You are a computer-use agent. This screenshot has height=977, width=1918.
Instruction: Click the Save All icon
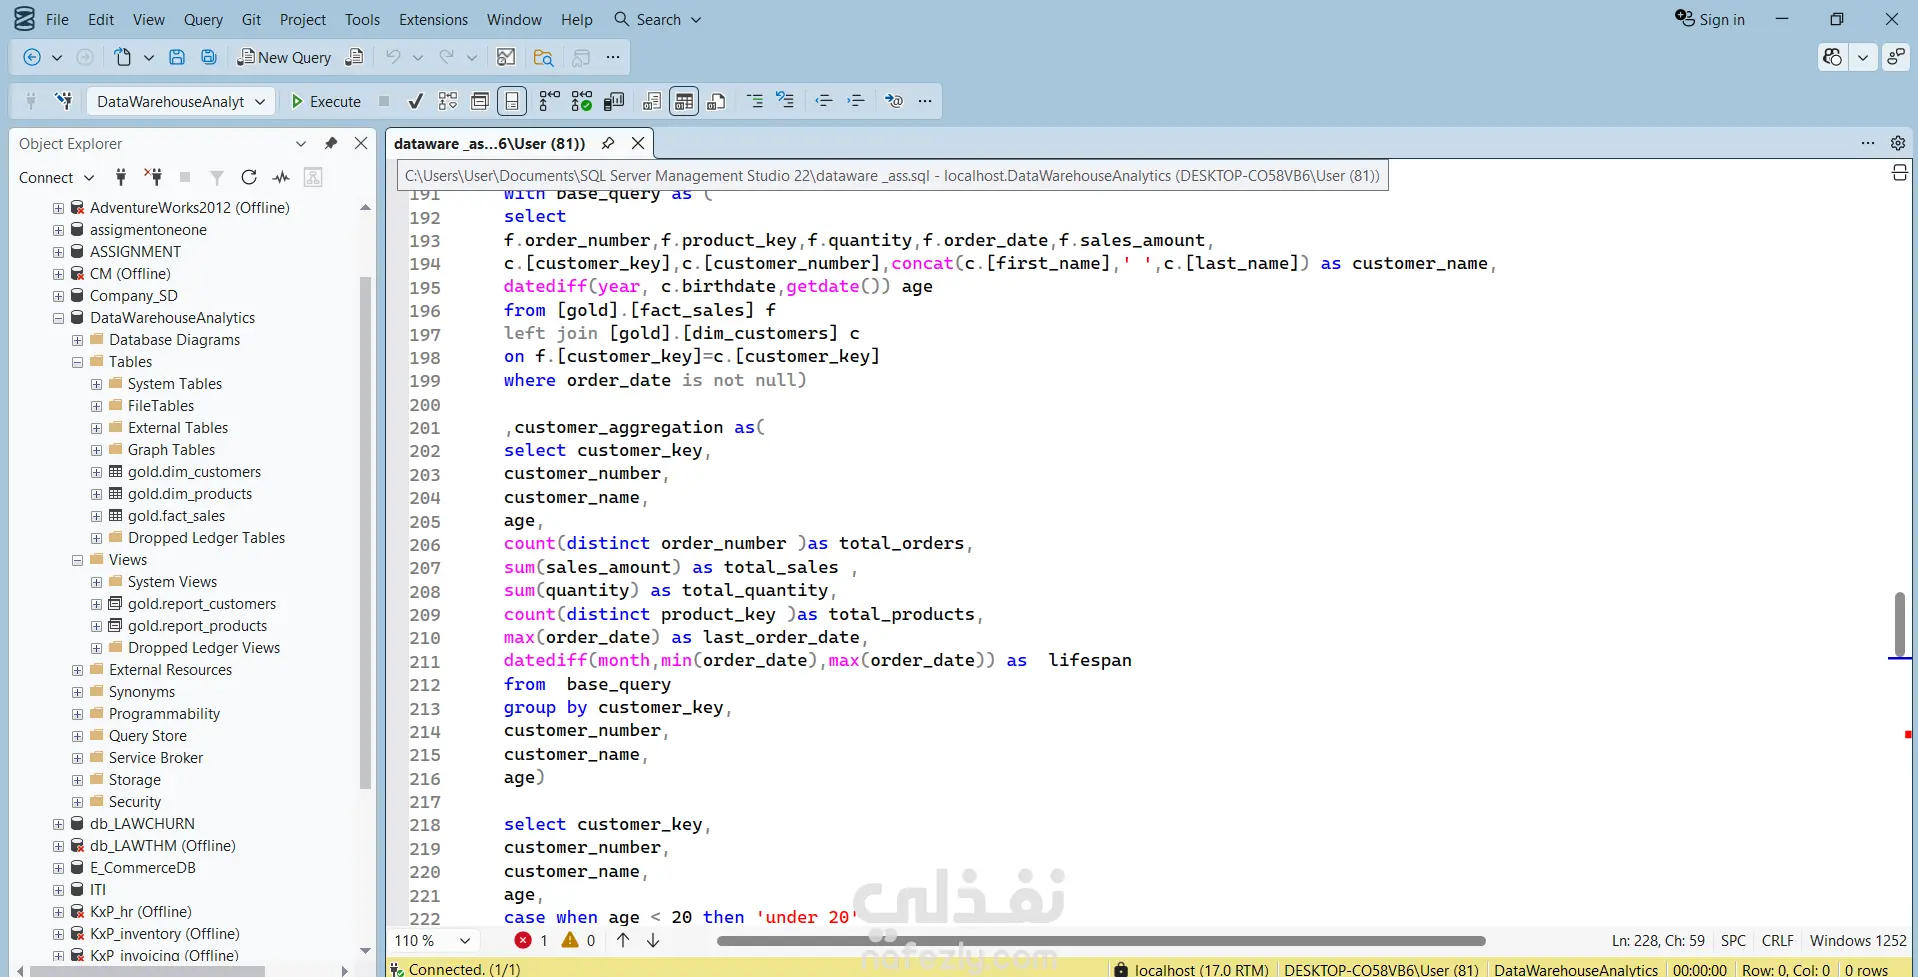coord(209,57)
